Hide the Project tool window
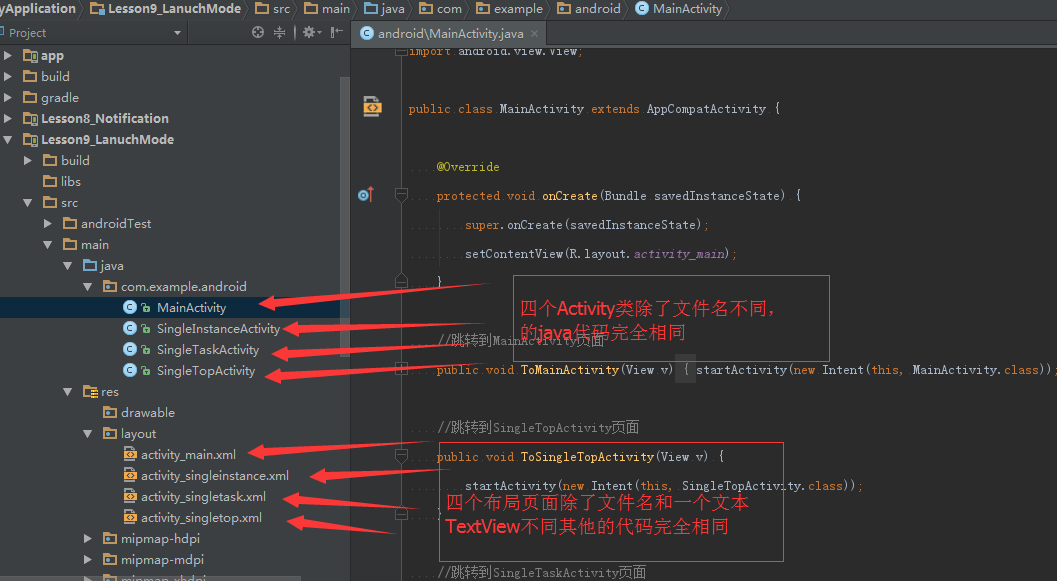Viewport: 1057px width, 581px height. click(331, 32)
